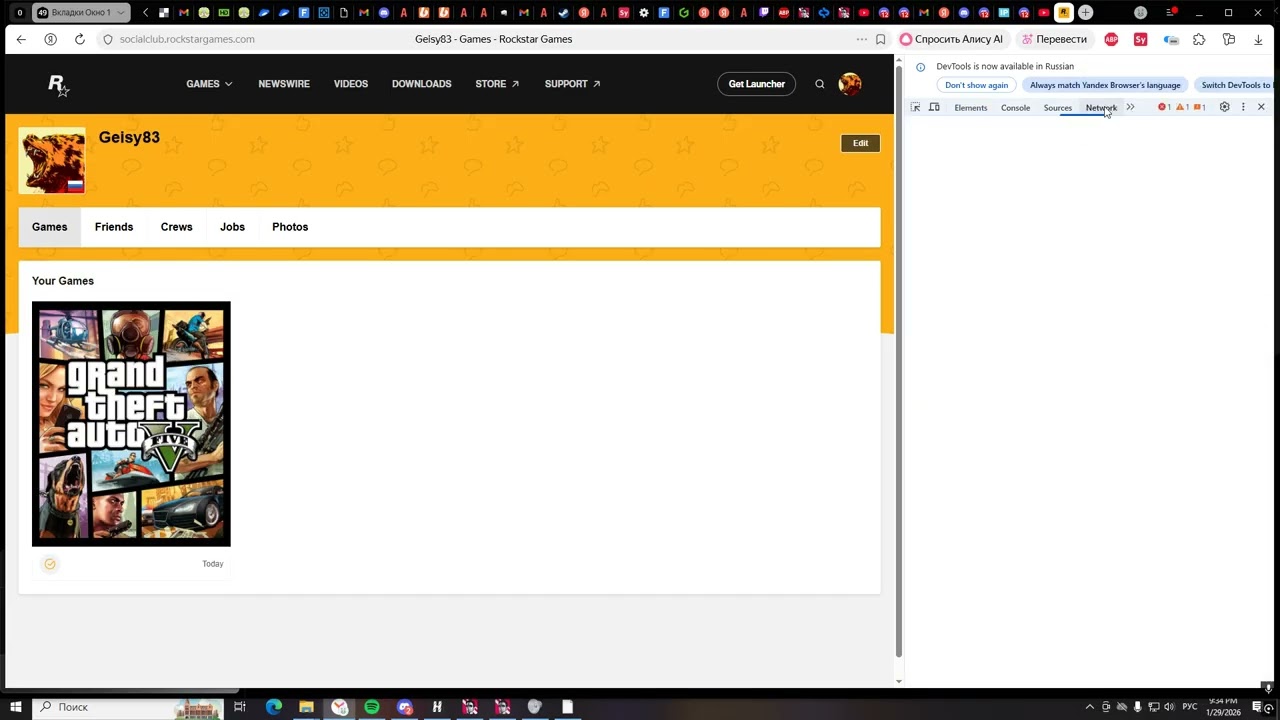Open the DOWNLOADS page
This screenshot has height=720, width=1280.
[x=422, y=84]
